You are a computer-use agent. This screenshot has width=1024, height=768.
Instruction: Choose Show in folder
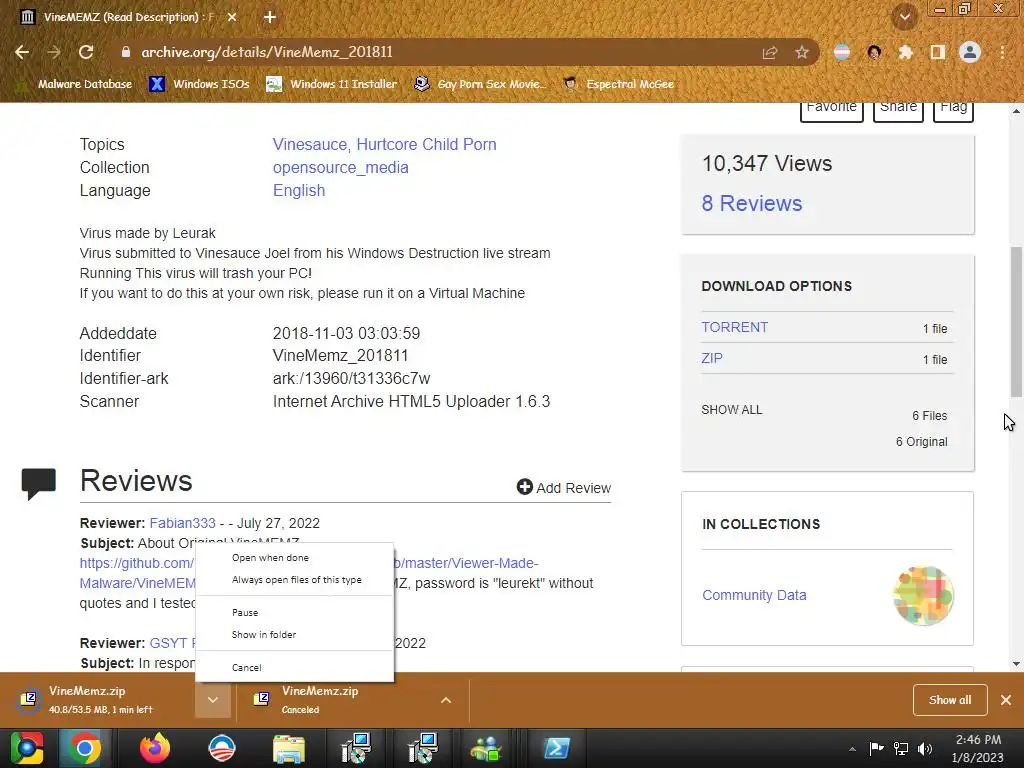pyautogui.click(x=295, y=635)
